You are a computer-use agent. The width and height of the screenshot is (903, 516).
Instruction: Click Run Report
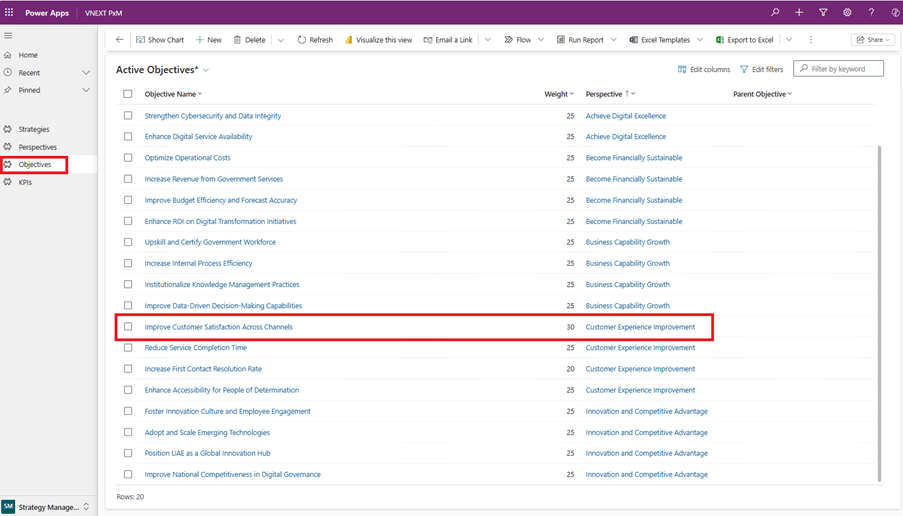coord(580,40)
